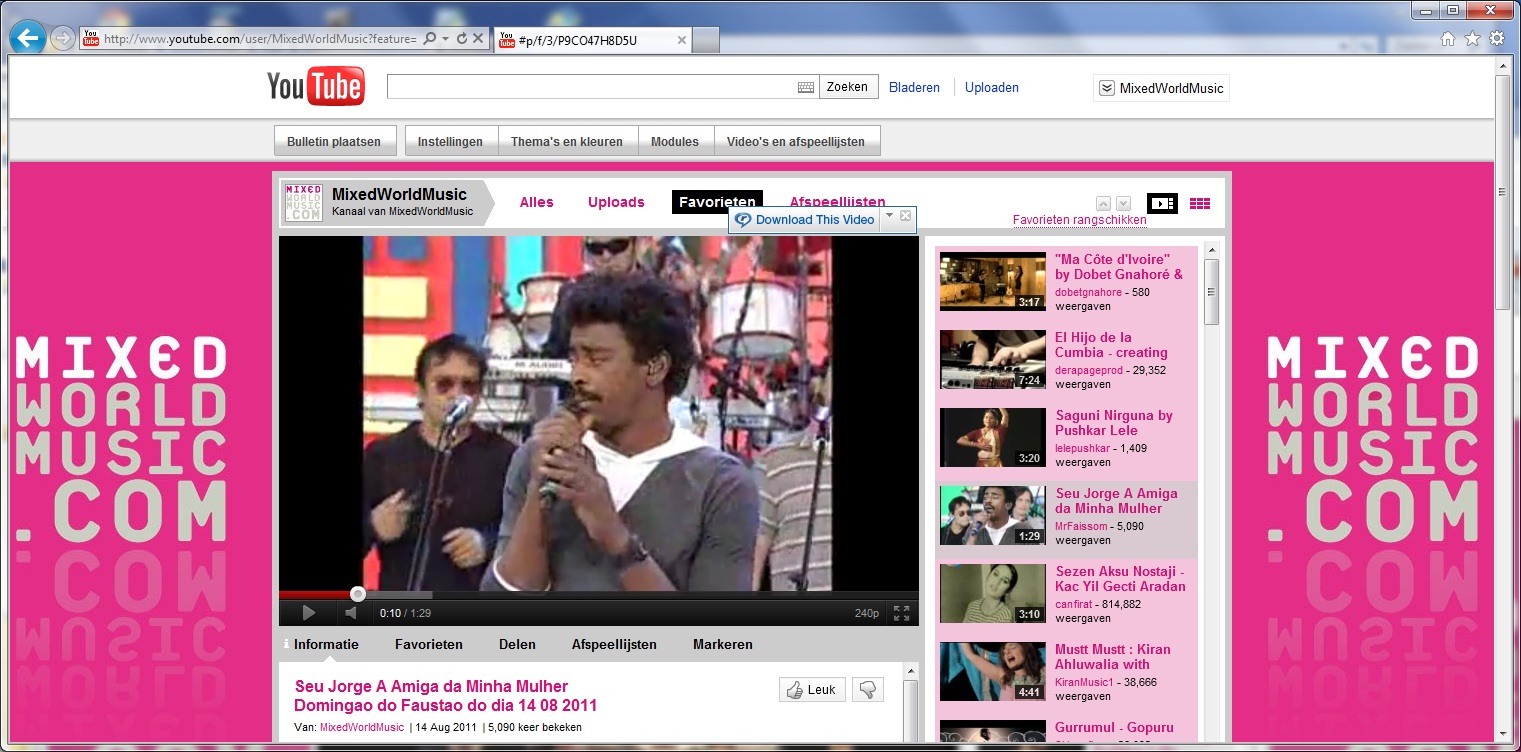Image resolution: width=1521 pixels, height=752 pixels.
Task: Click the thumbs-down dislike button
Action: click(x=868, y=690)
